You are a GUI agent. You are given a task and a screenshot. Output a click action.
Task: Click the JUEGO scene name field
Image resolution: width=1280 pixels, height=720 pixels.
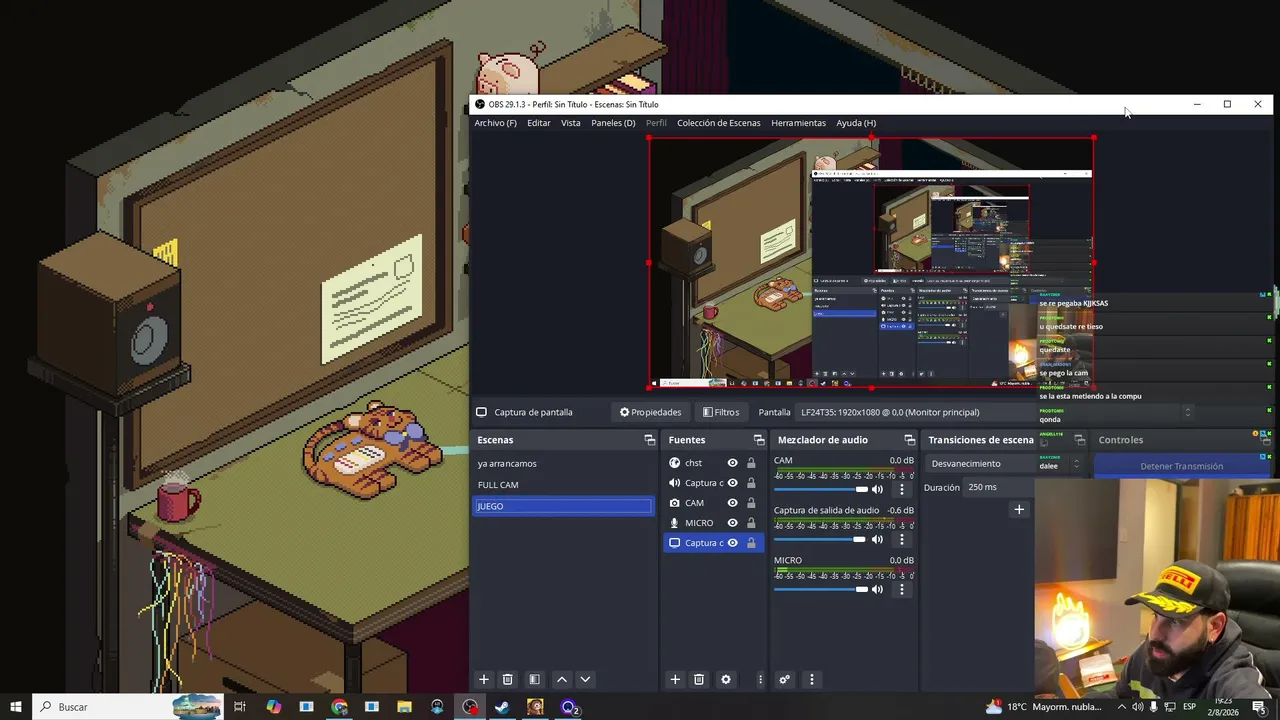[562, 506]
